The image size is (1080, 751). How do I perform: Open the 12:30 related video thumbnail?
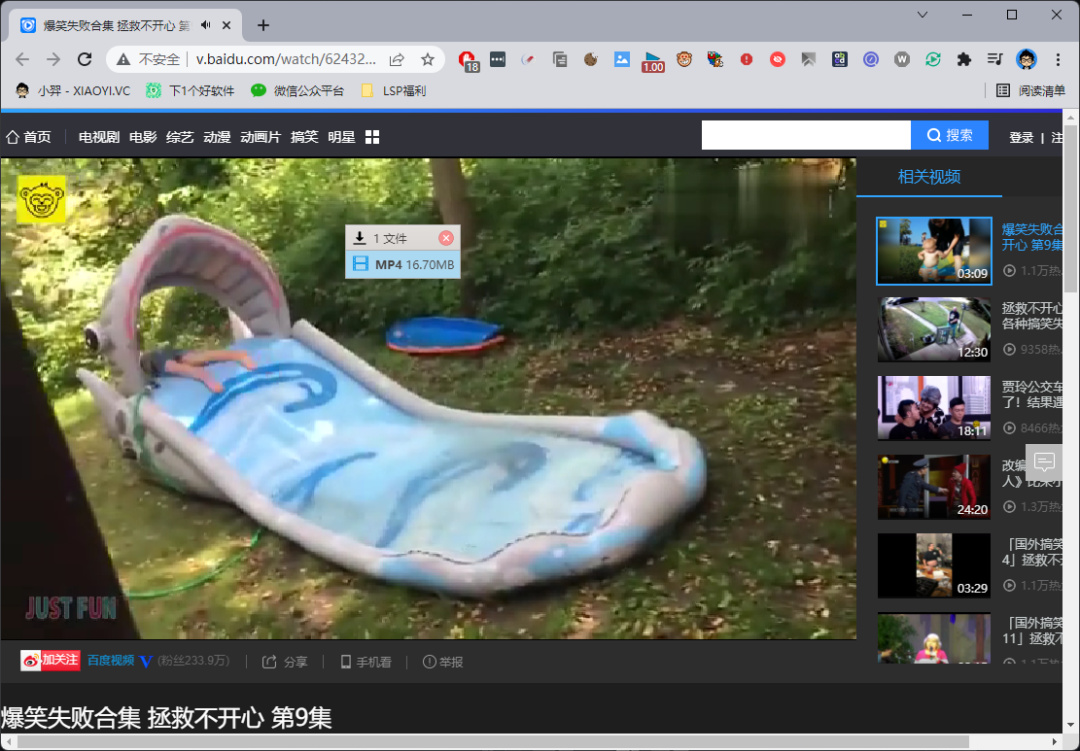(x=934, y=329)
